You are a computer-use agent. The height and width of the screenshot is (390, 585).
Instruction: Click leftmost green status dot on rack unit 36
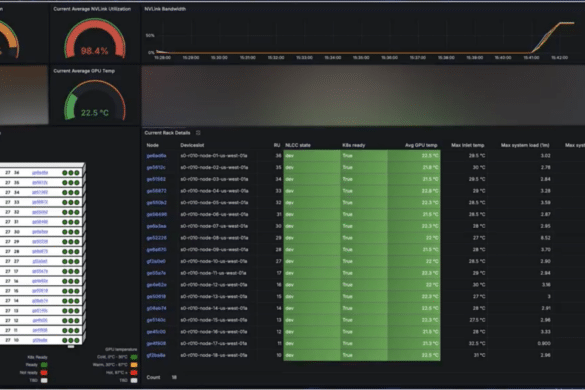pyautogui.click(x=65, y=173)
